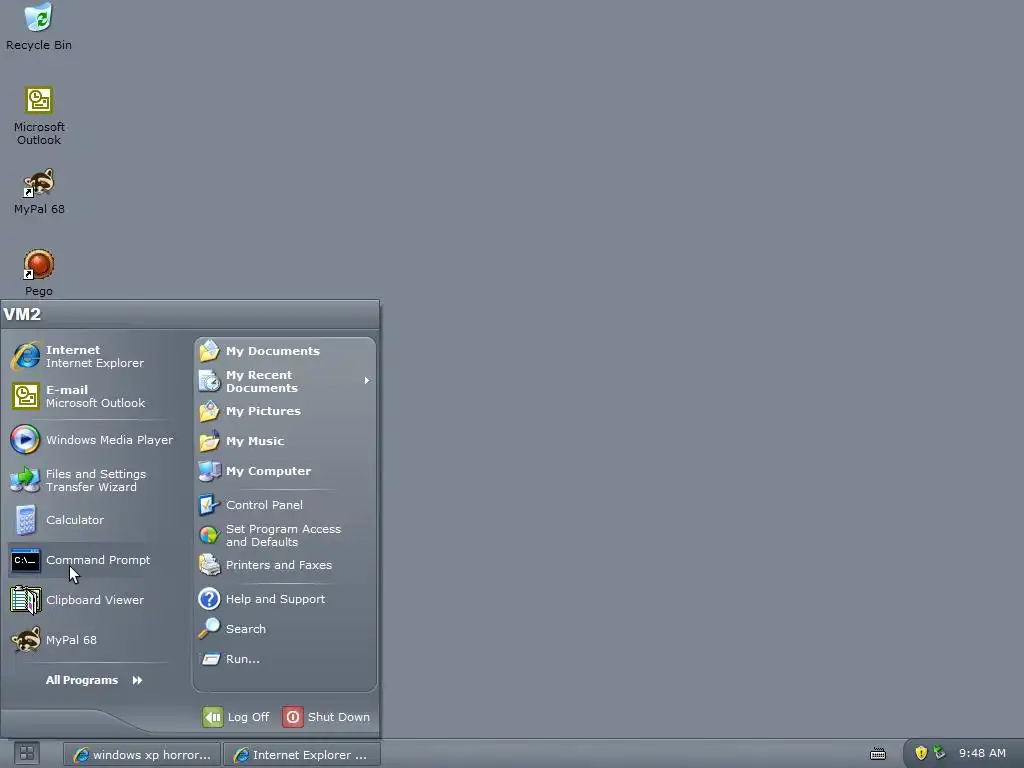Open My Pictures folder
The image size is (1024, 768).
tap(285, 411)
